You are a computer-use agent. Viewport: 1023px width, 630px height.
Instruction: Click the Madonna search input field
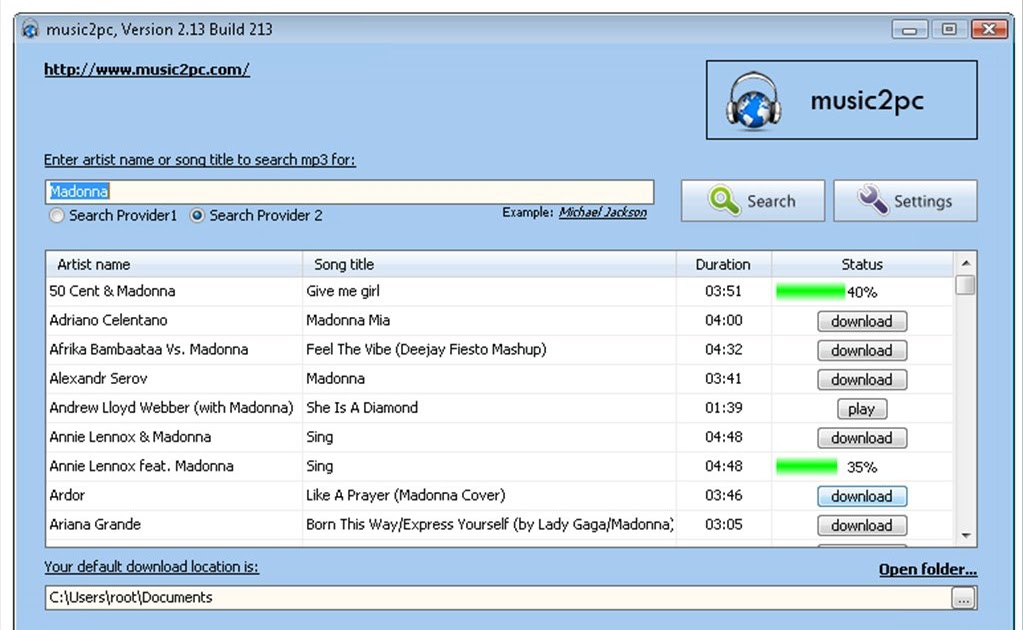tap(349, 192)
